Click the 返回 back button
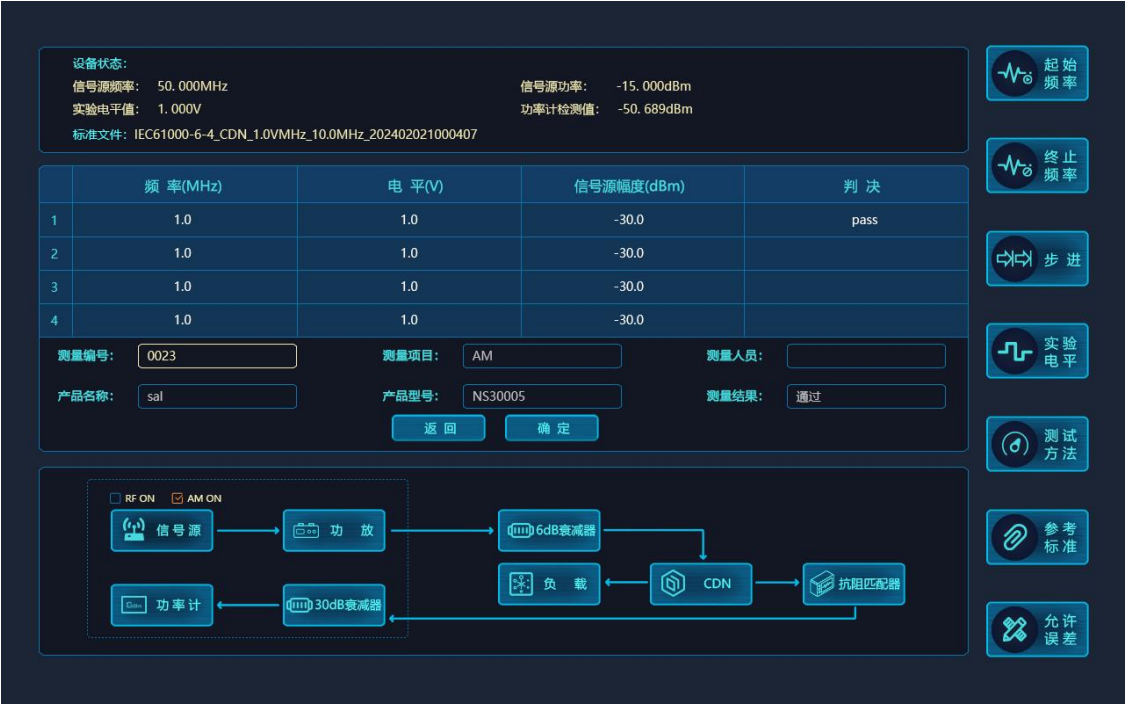 click(x=438, y=428)
